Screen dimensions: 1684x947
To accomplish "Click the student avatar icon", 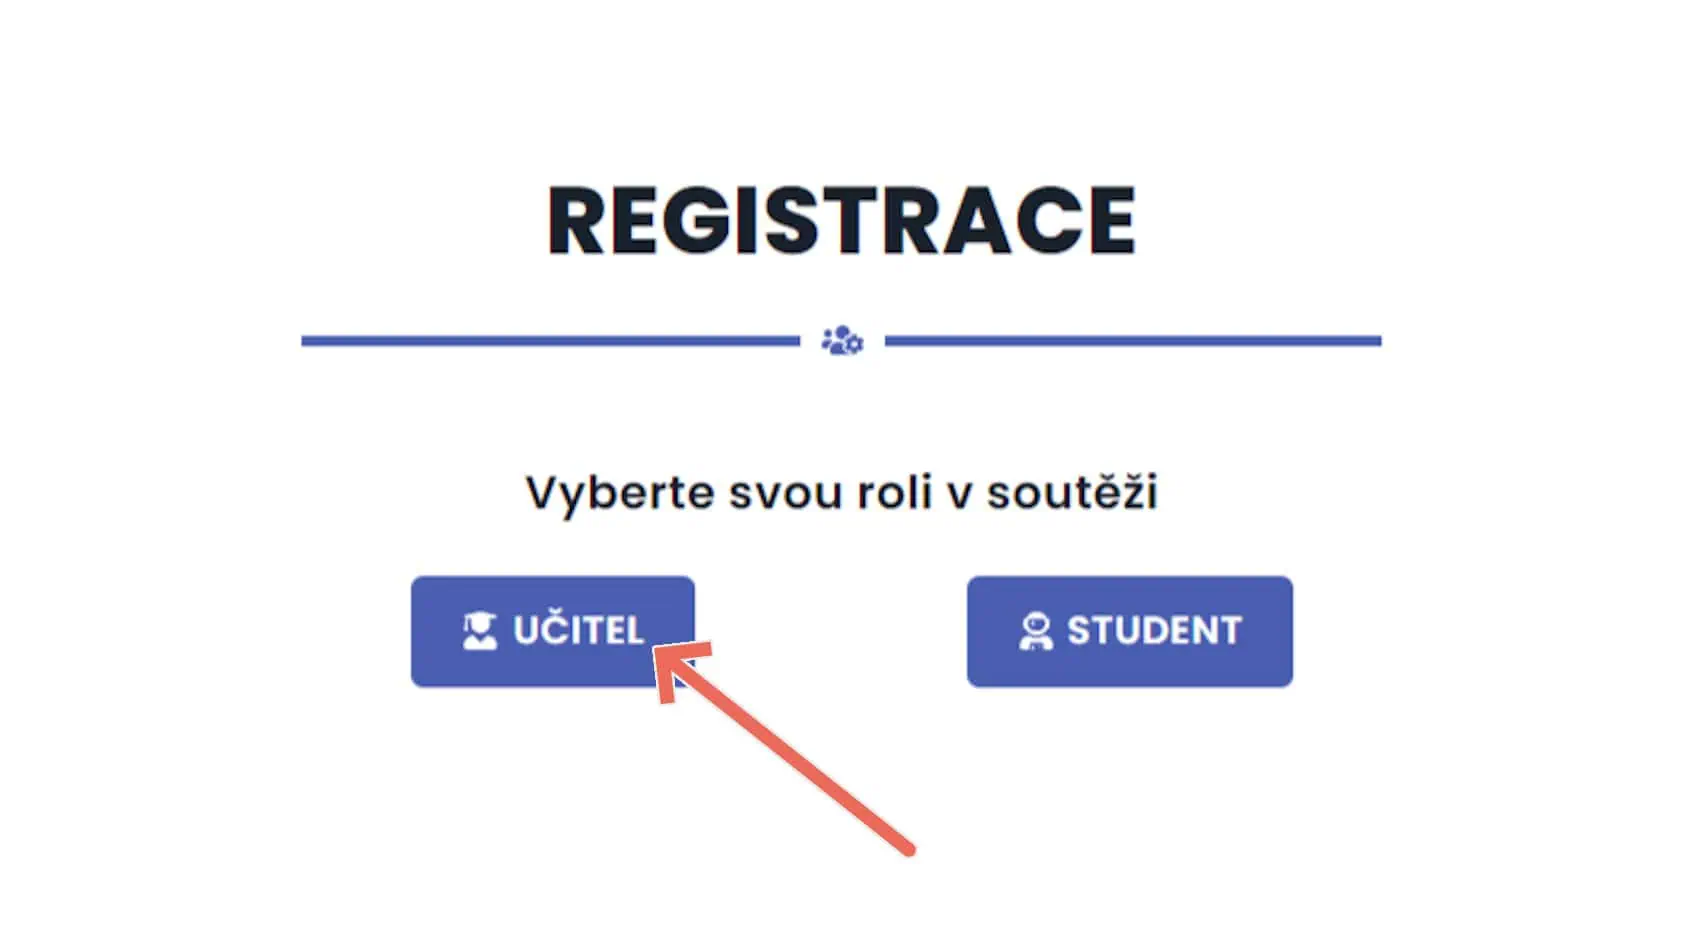I will pos(1035,632).
